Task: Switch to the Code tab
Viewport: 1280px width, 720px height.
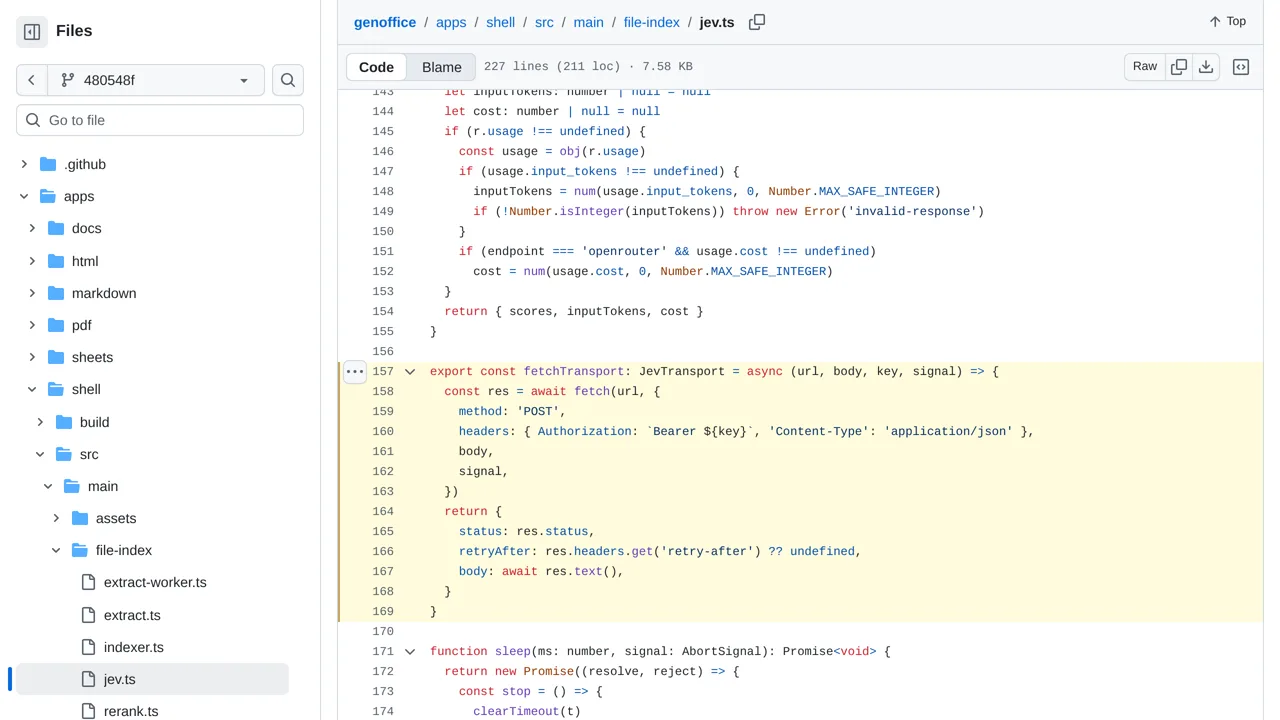Action: coord(377,67)
